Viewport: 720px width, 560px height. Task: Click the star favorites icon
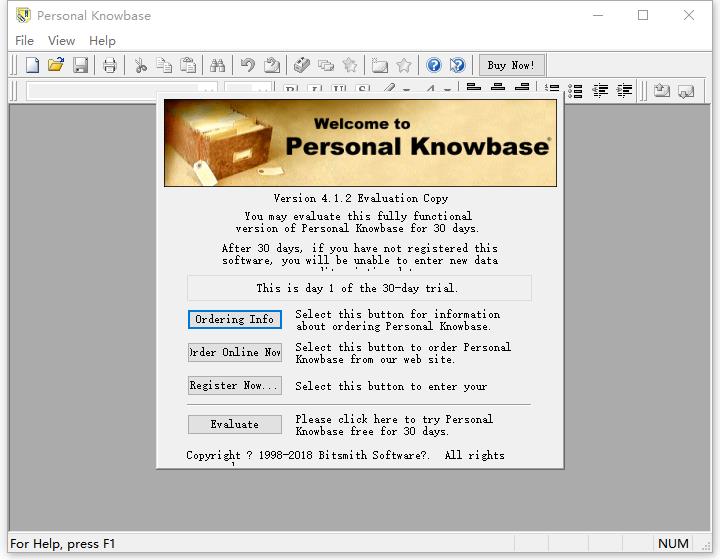[404, 65]
